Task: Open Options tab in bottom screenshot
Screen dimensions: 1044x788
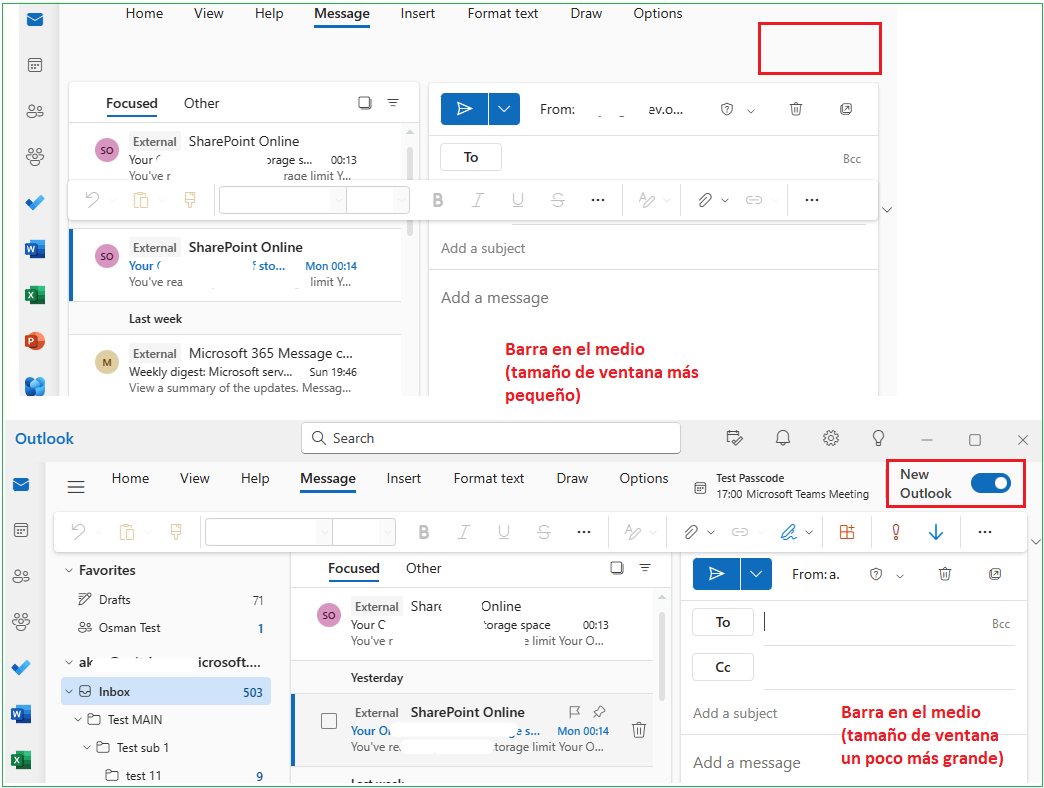Action: tap(644, 479)
